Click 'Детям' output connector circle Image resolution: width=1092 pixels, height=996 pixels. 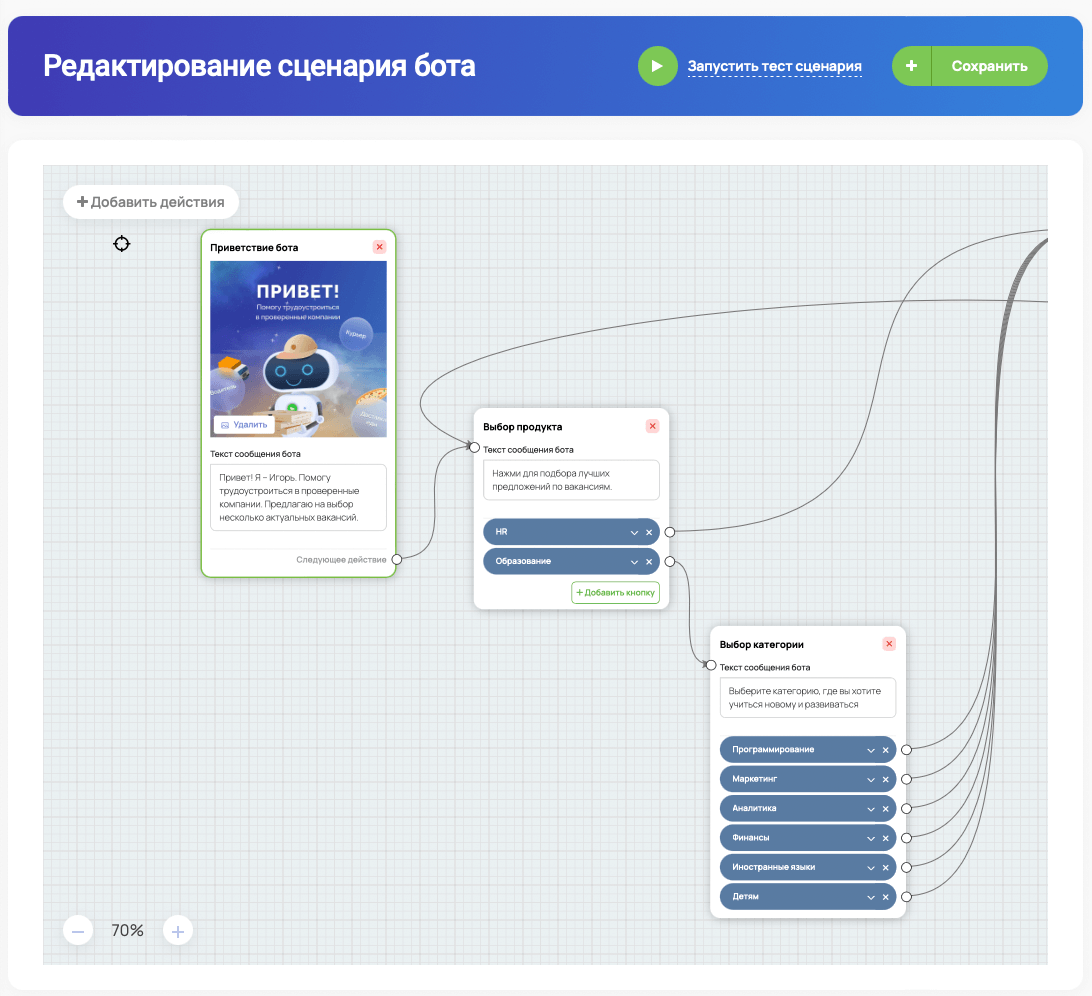[907, 897]
